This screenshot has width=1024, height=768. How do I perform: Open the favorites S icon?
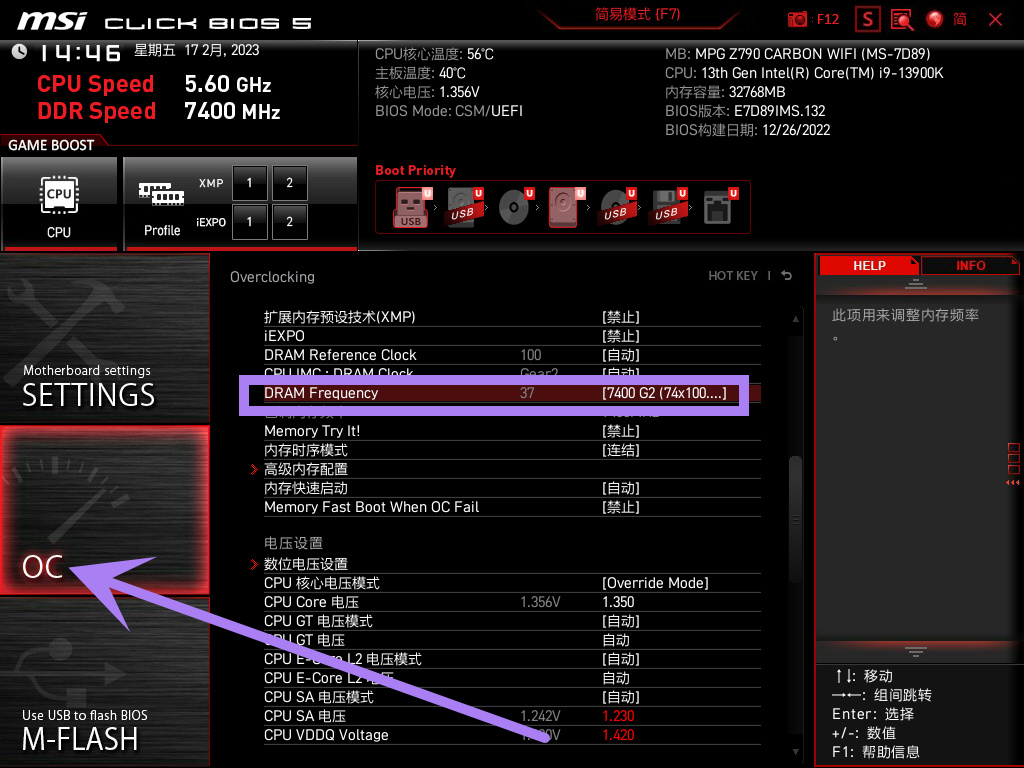pos(867,20)
